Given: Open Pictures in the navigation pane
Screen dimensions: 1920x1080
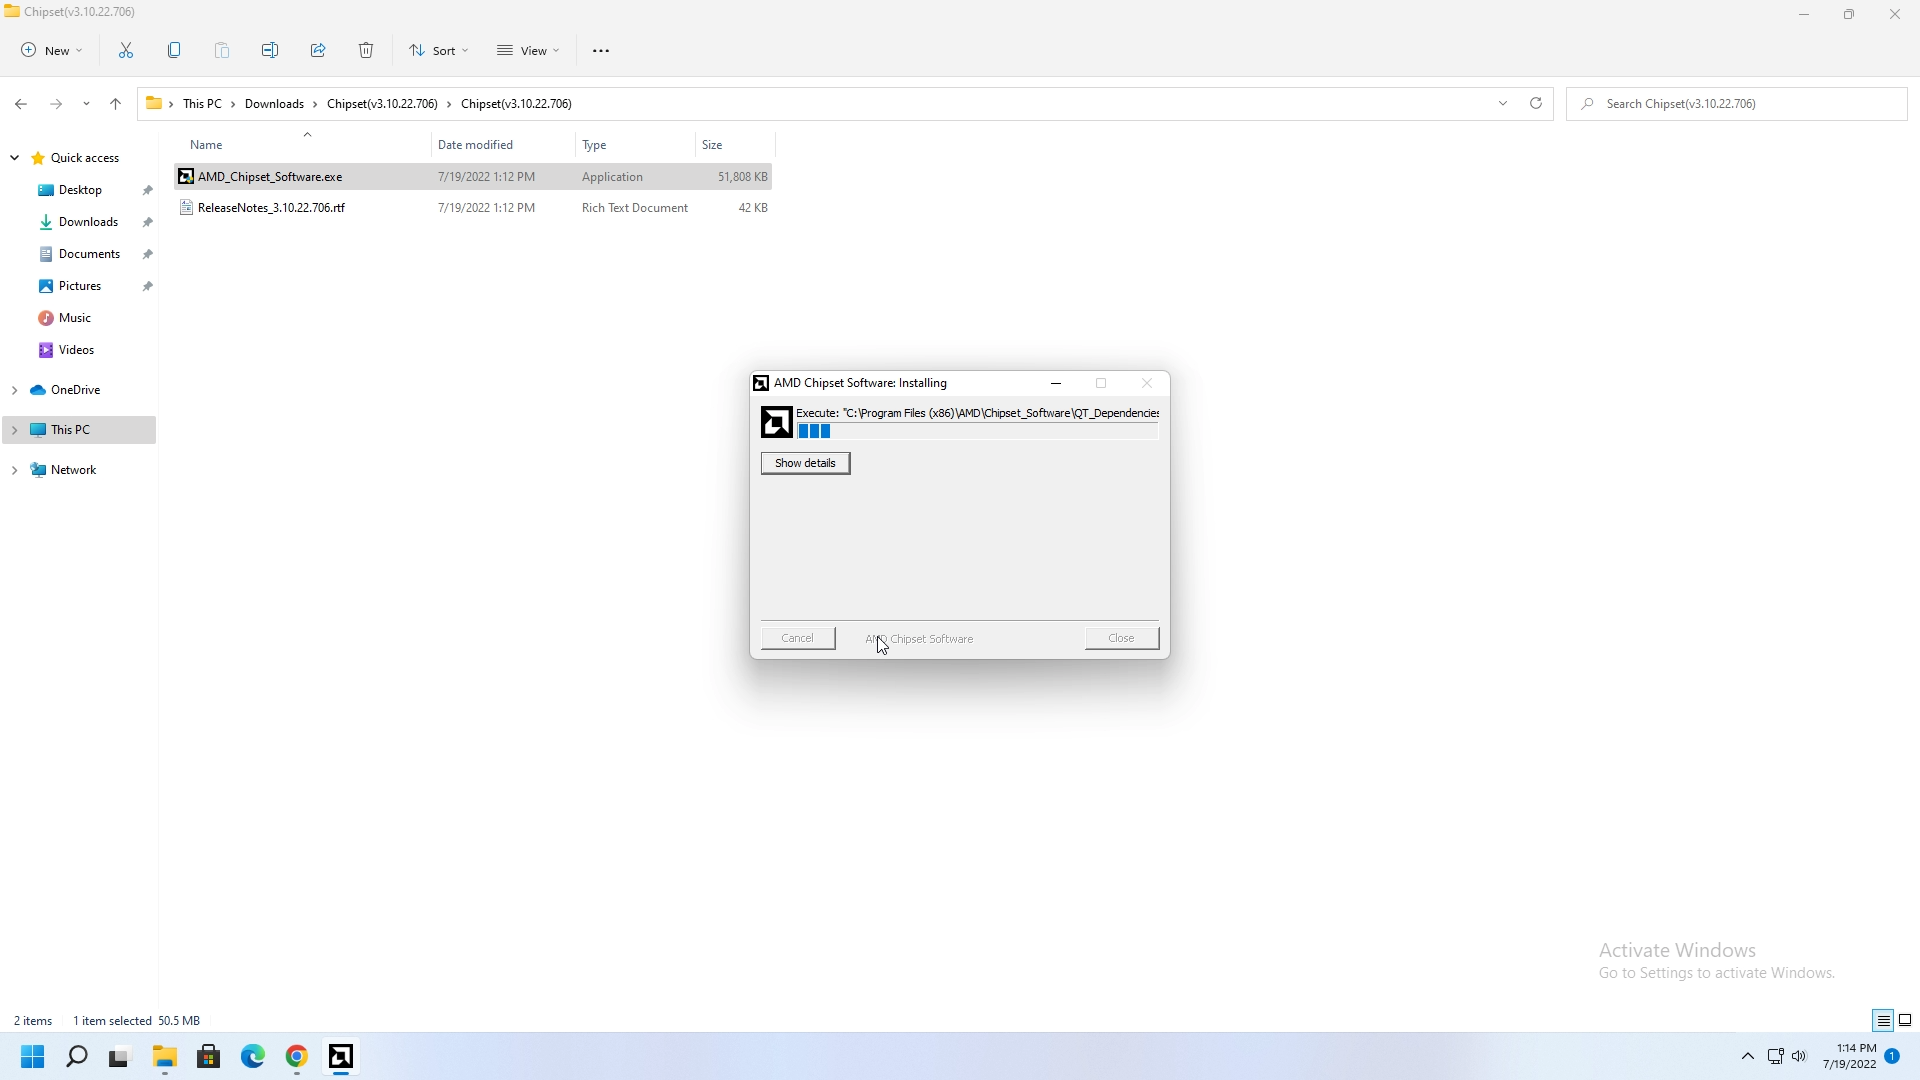Looking at the screenshot, I should click(x=80, y=286).
